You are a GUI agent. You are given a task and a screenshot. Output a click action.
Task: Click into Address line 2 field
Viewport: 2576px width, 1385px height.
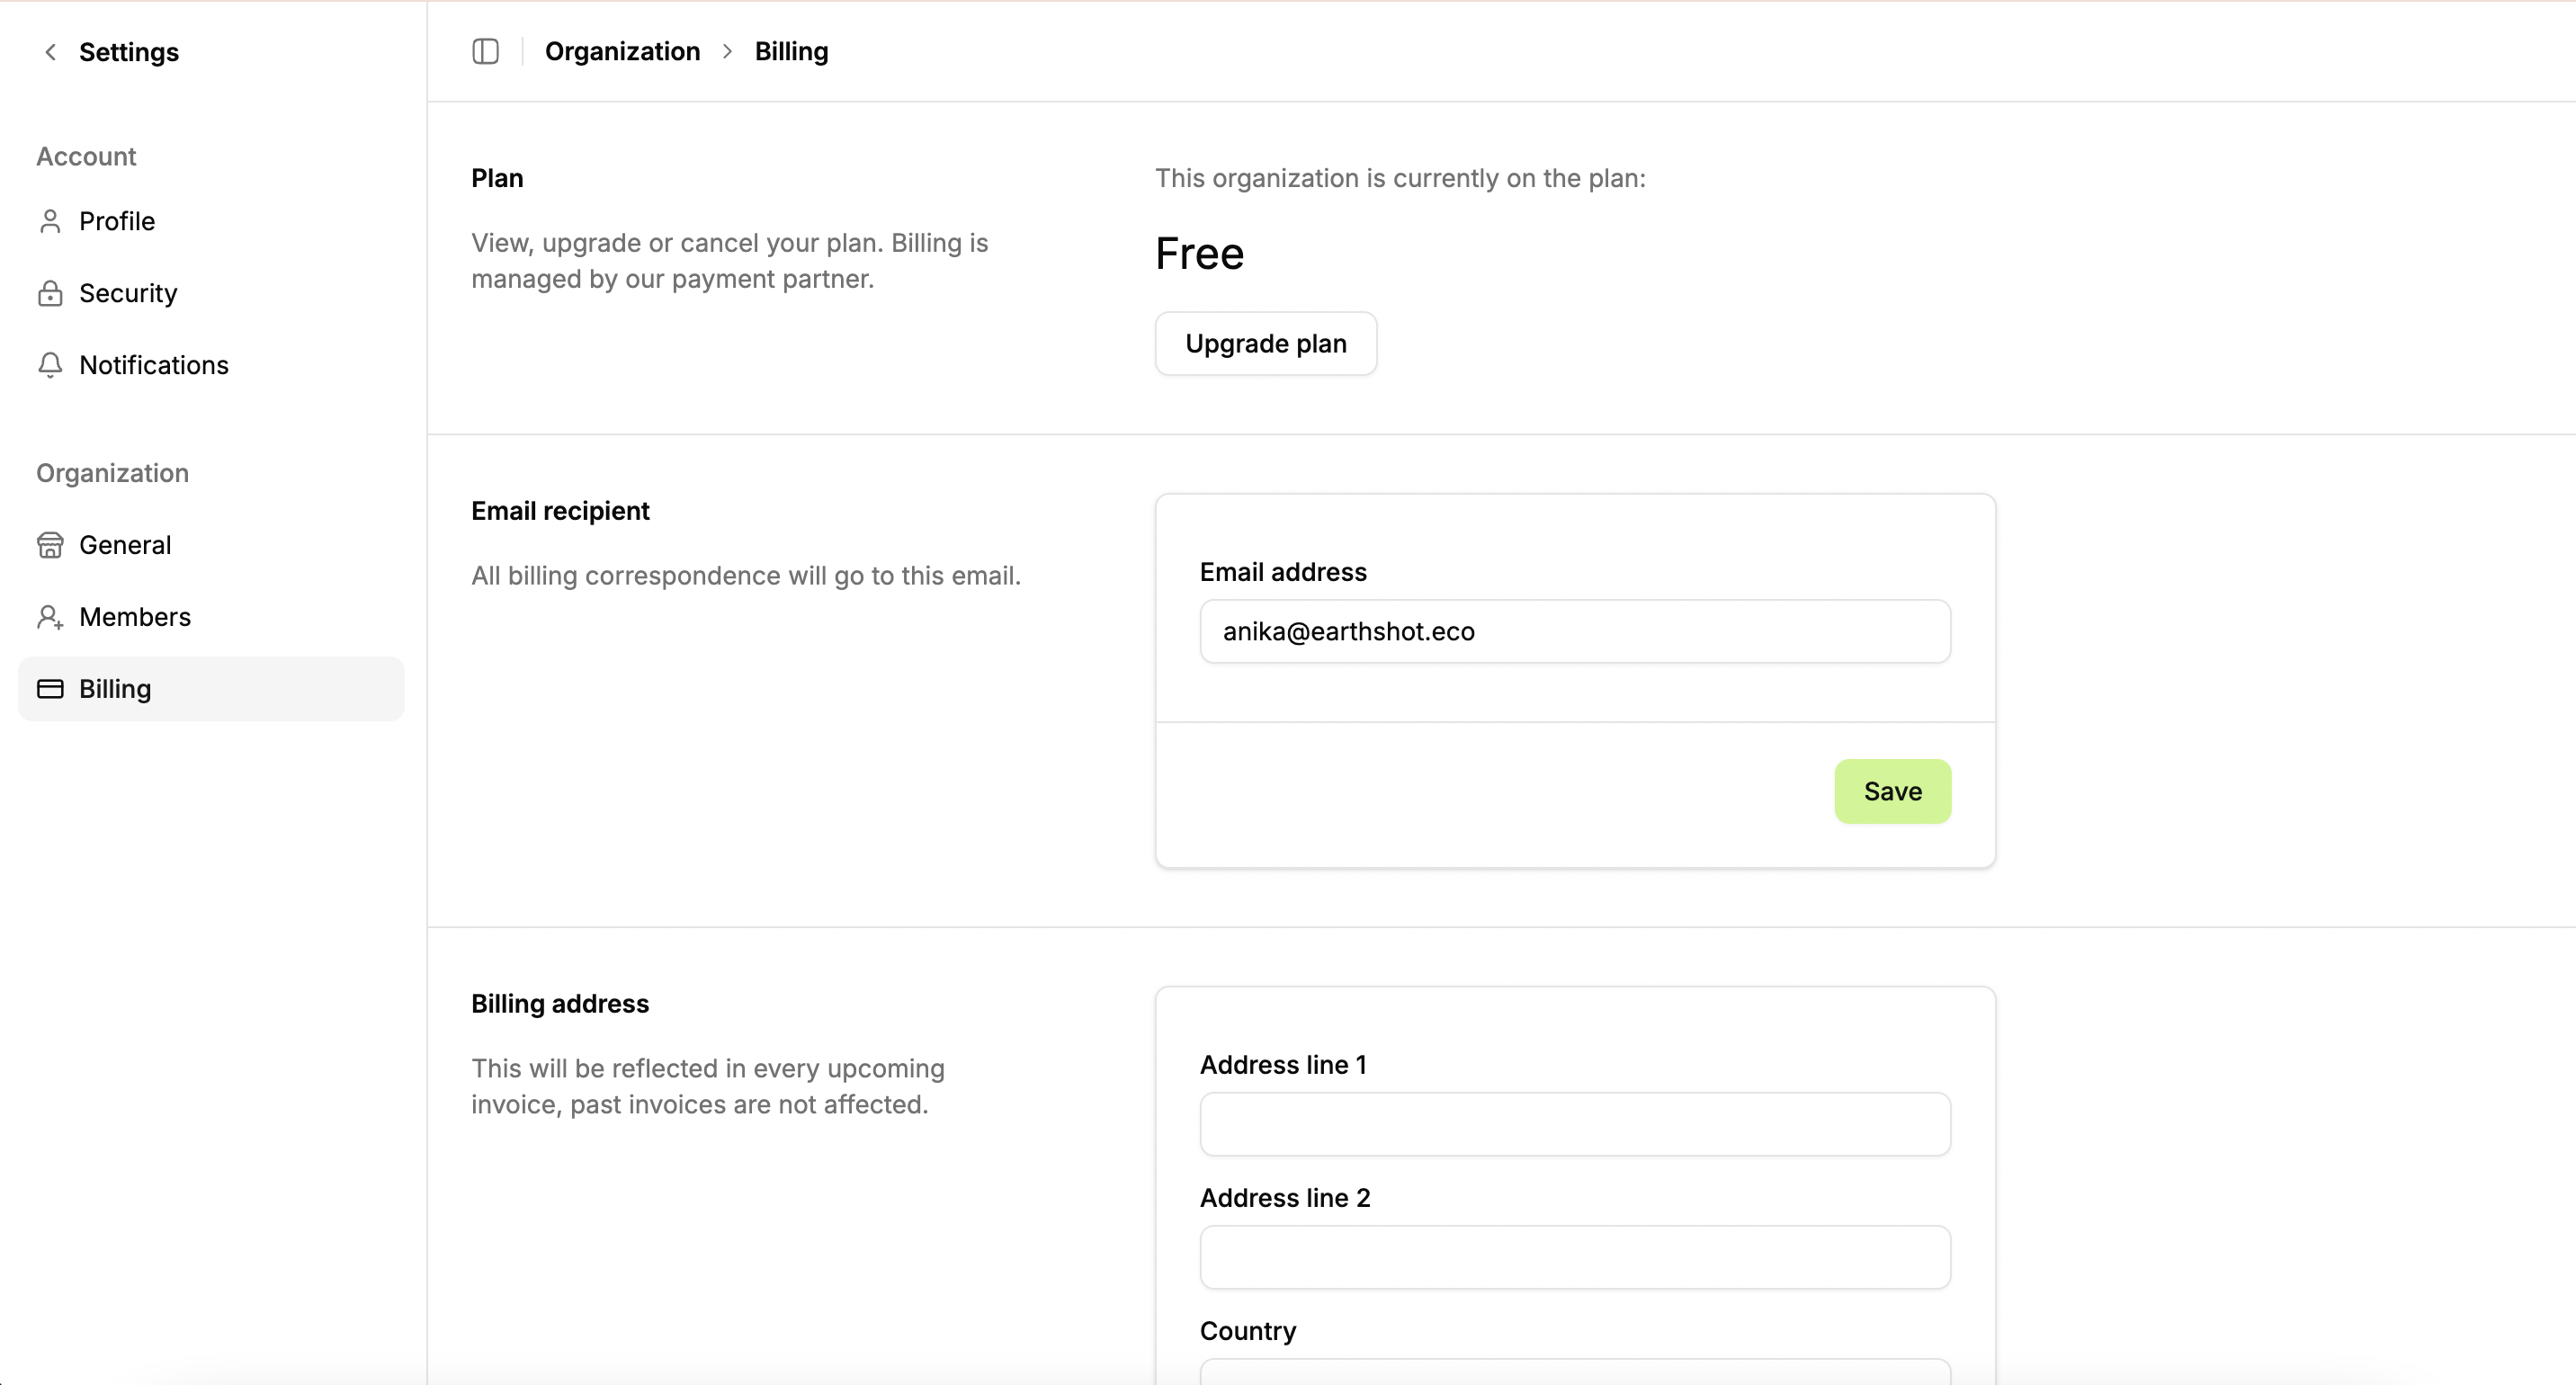tap(1574, 1257)
